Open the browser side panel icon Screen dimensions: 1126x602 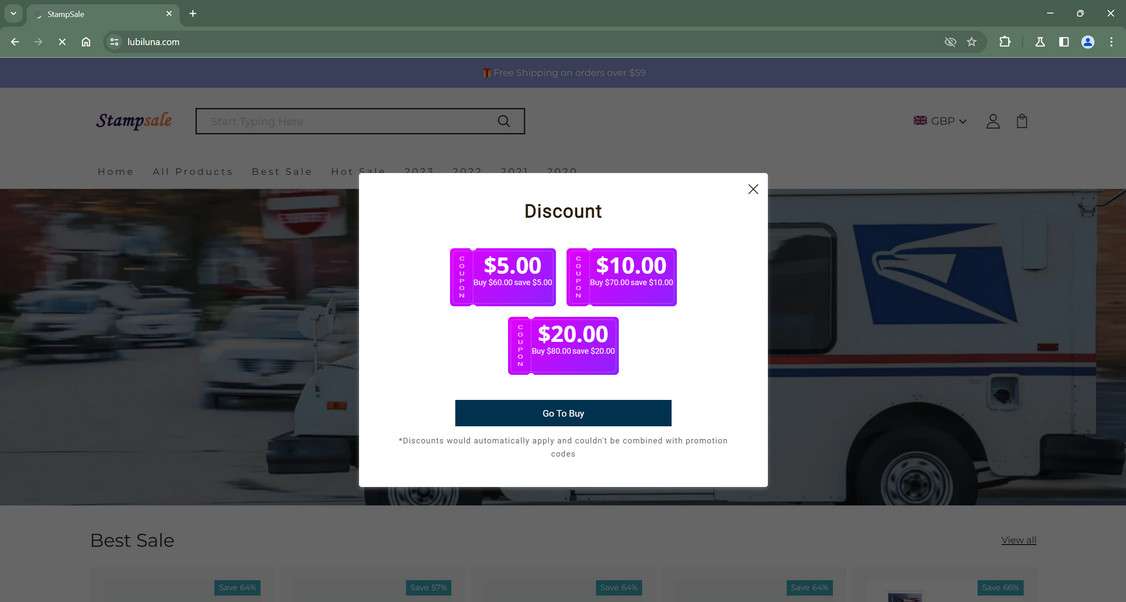point(1063,42)
